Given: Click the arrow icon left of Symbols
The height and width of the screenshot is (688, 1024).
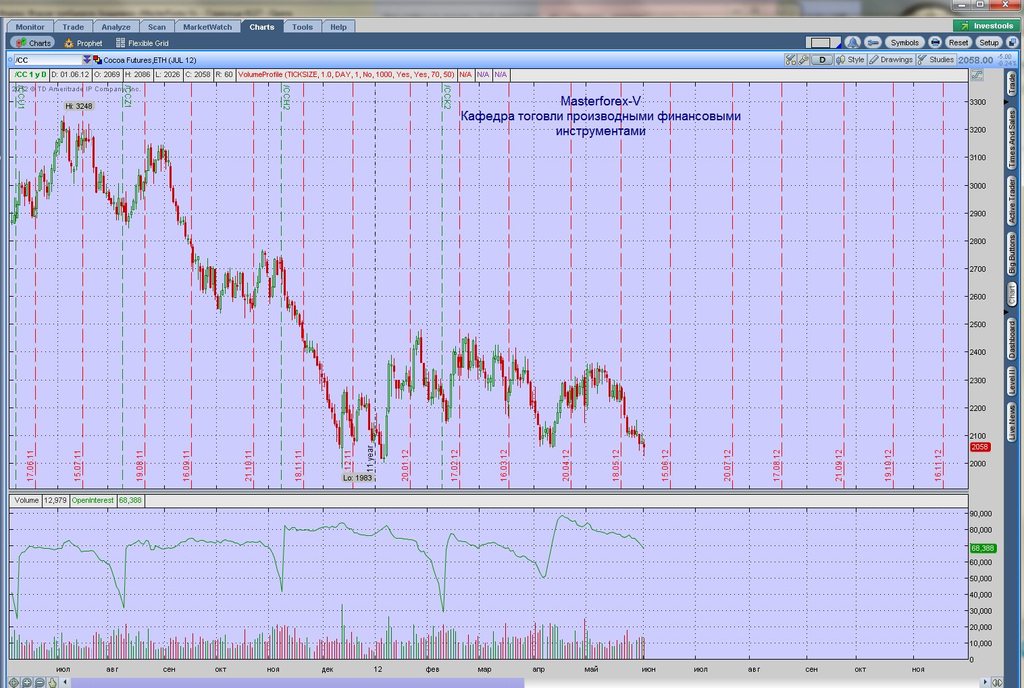Looking at the screenshot, I should click(x=872, y=42).
